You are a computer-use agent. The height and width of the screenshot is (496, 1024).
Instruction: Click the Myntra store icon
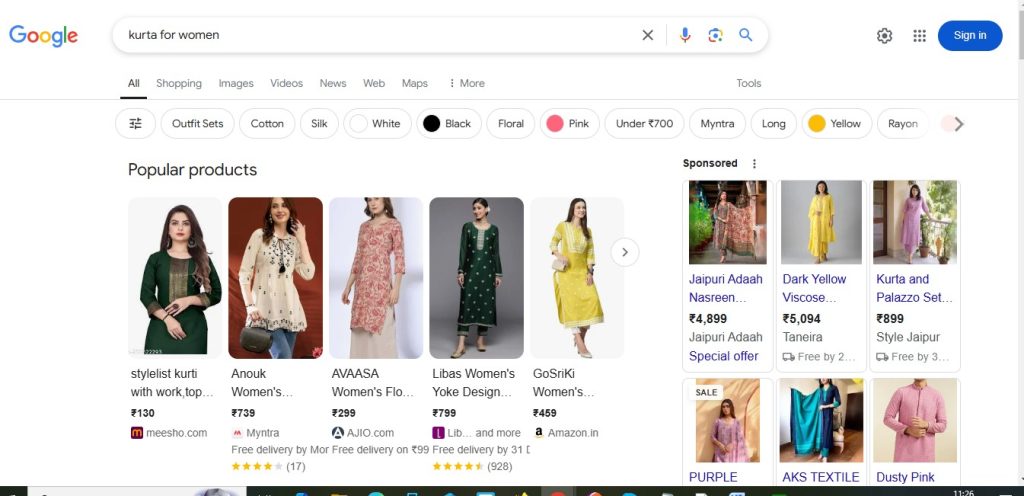[237, 433]
